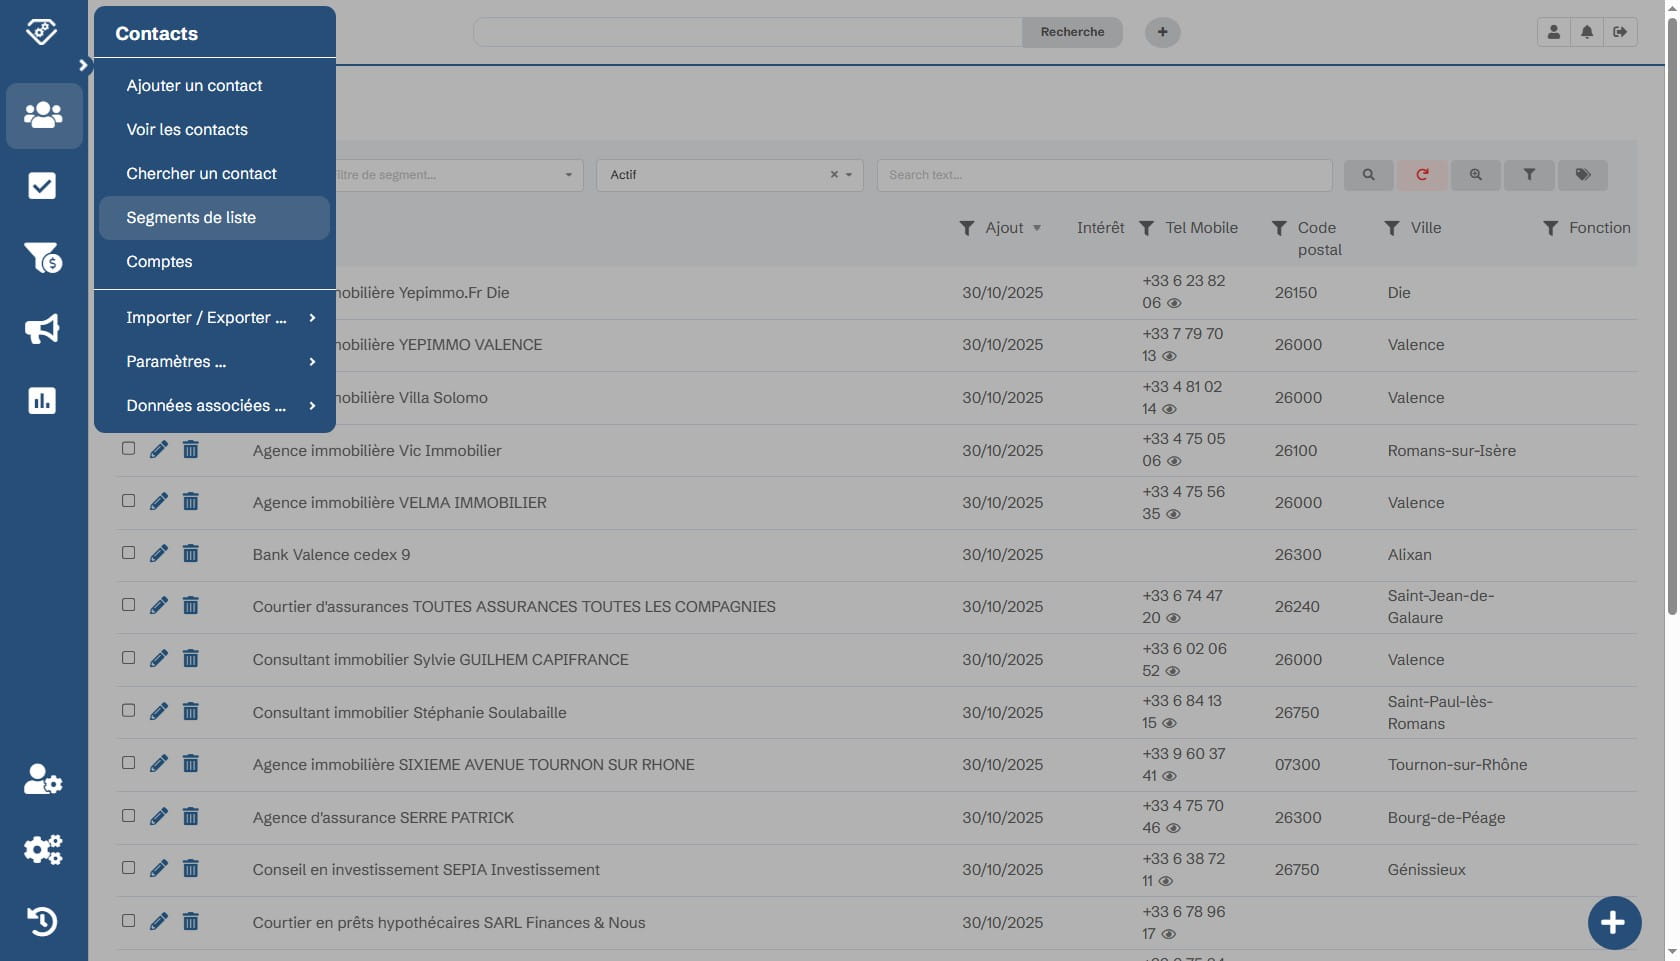The width and height of the screenshot is (1680, 961).
Task: Choose Voir les contacts from the menu
Action: (x=187, y=129)
